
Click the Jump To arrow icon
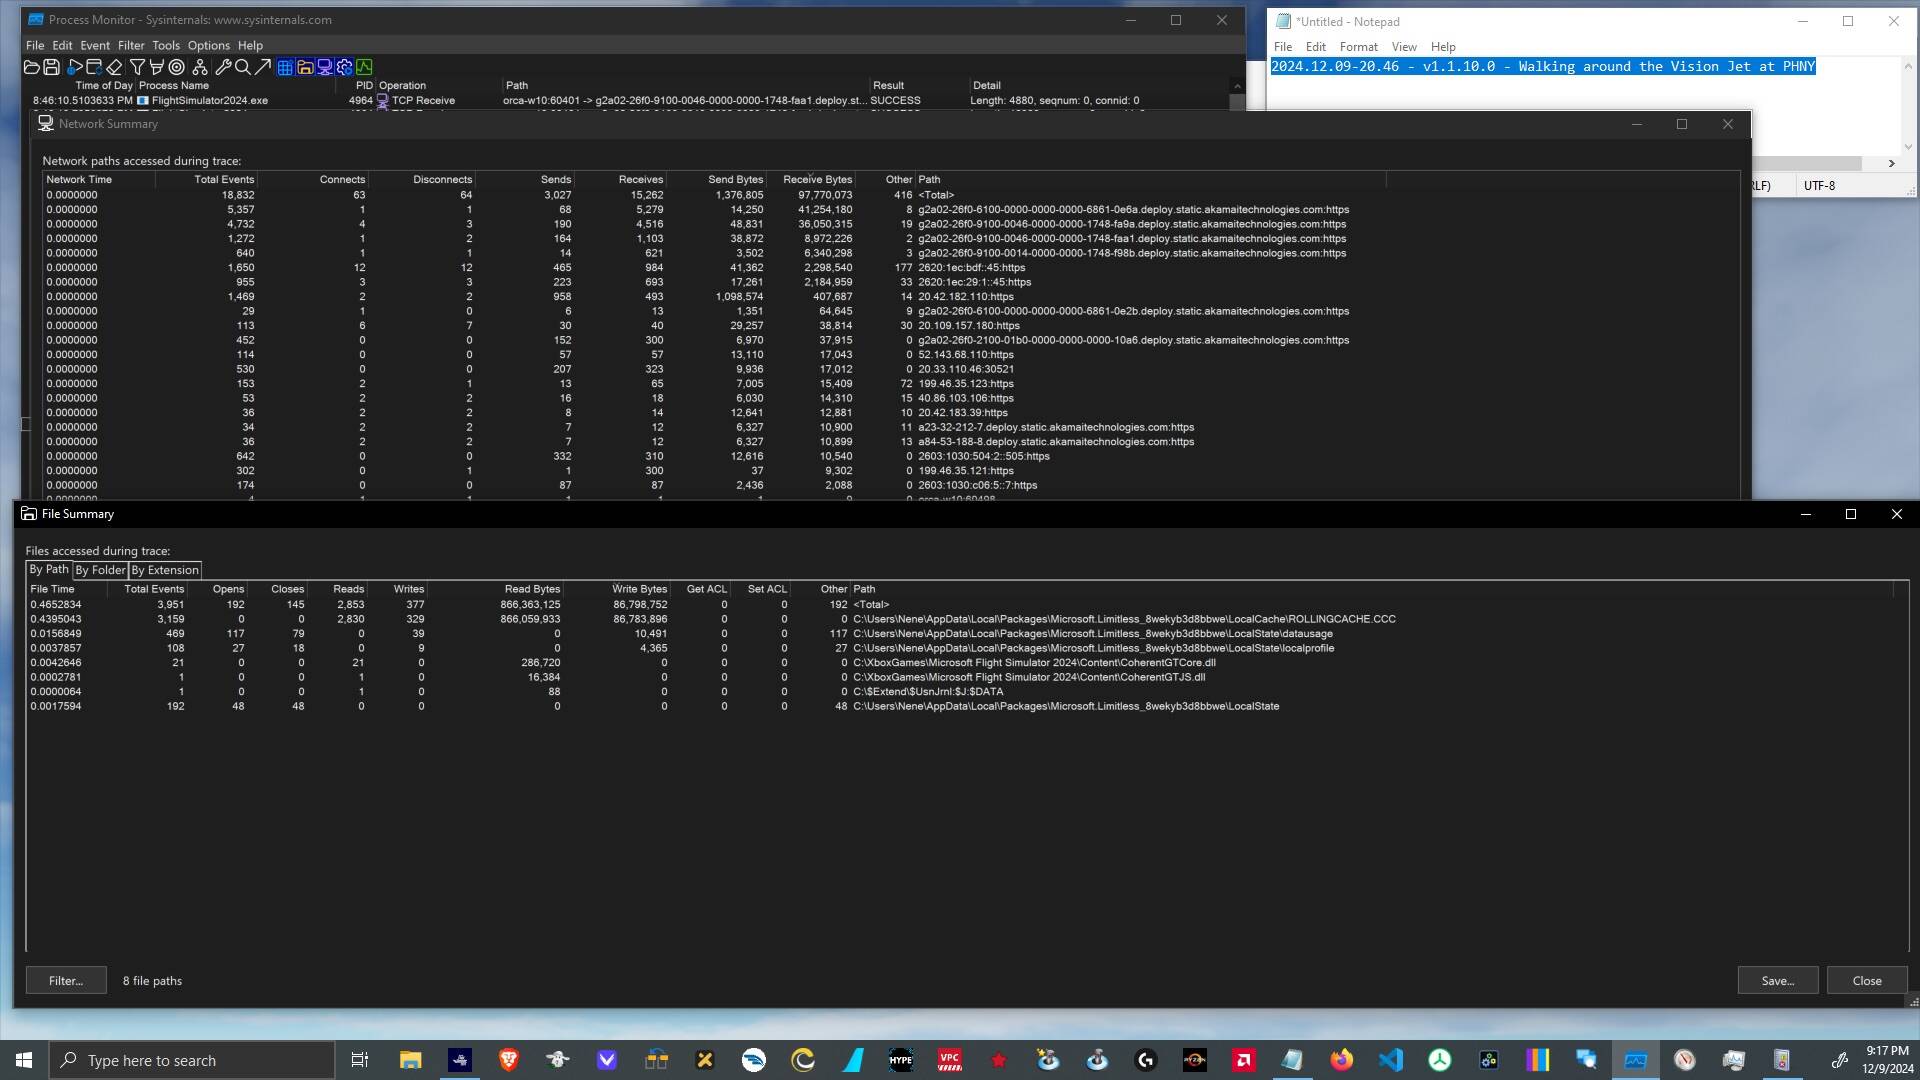(x=262, y=67)
